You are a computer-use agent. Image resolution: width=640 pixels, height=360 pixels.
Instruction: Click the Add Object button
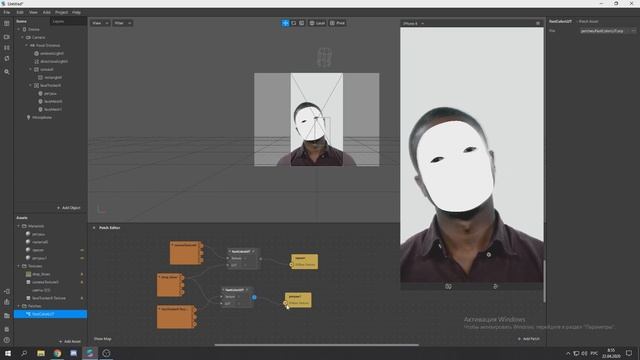click(69, 208)
